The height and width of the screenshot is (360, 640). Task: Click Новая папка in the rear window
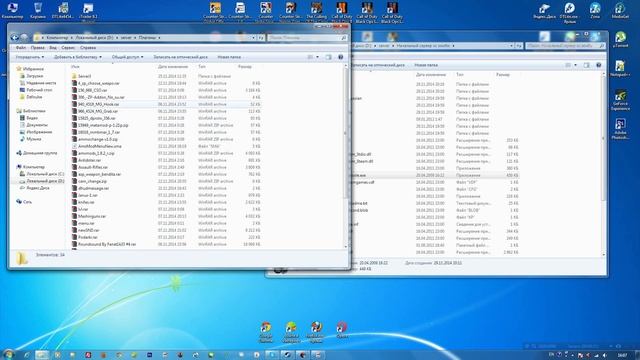click(426, 65)
